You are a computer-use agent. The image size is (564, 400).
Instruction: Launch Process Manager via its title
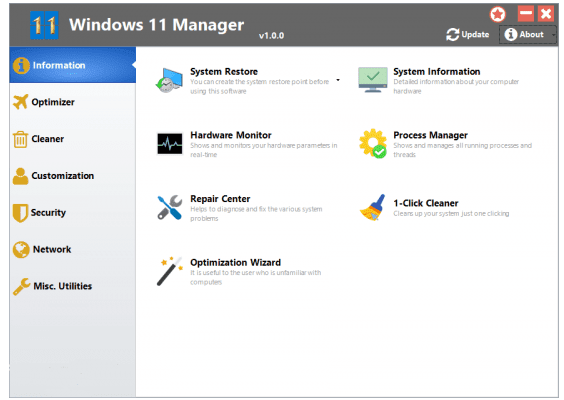[430, 135]
